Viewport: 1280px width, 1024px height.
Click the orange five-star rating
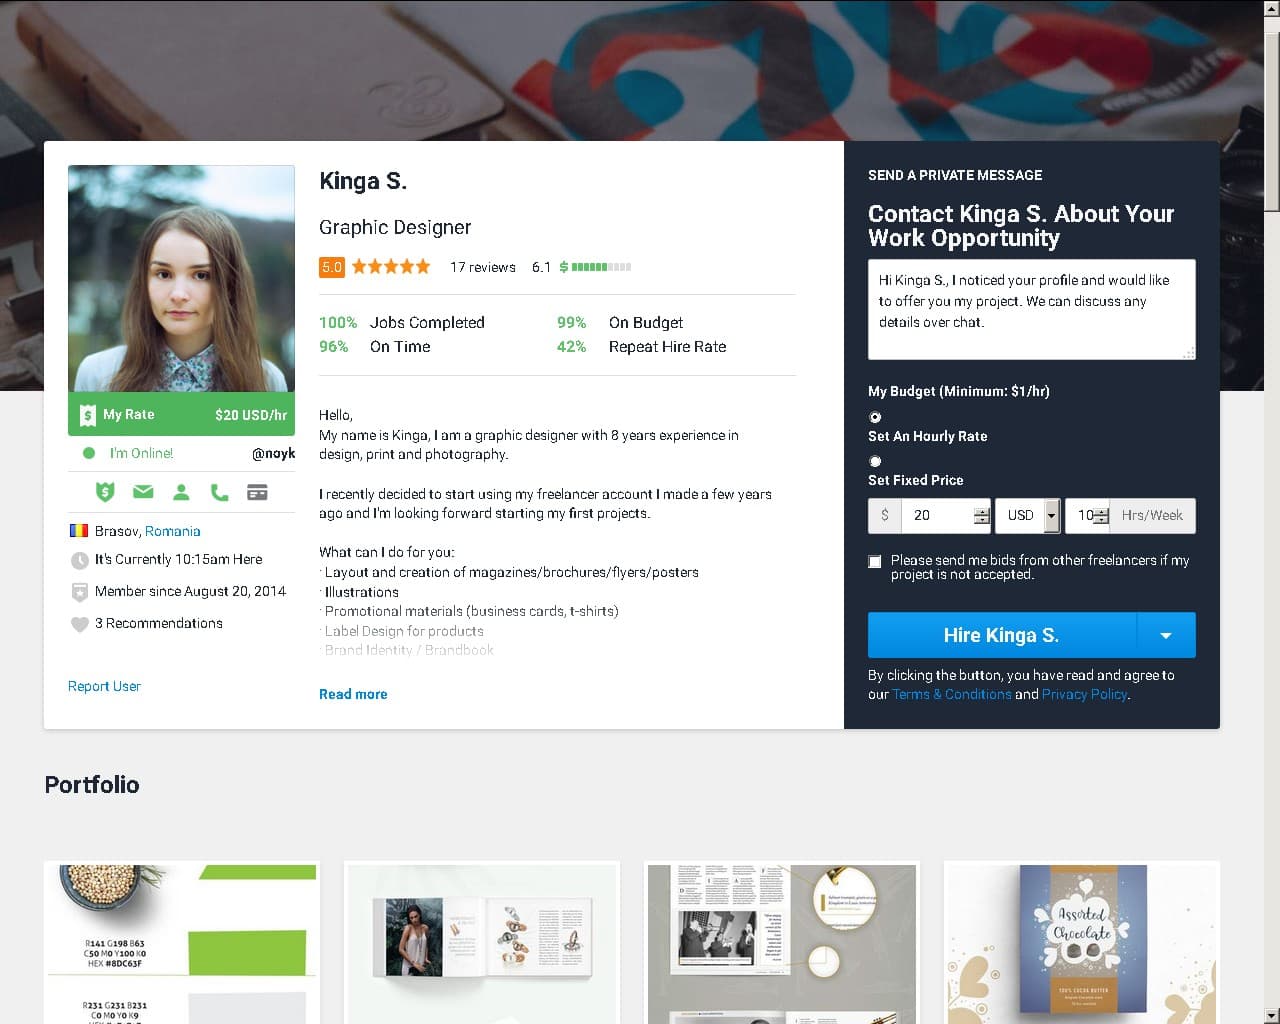pyautogui.click(x=391, y=267)
